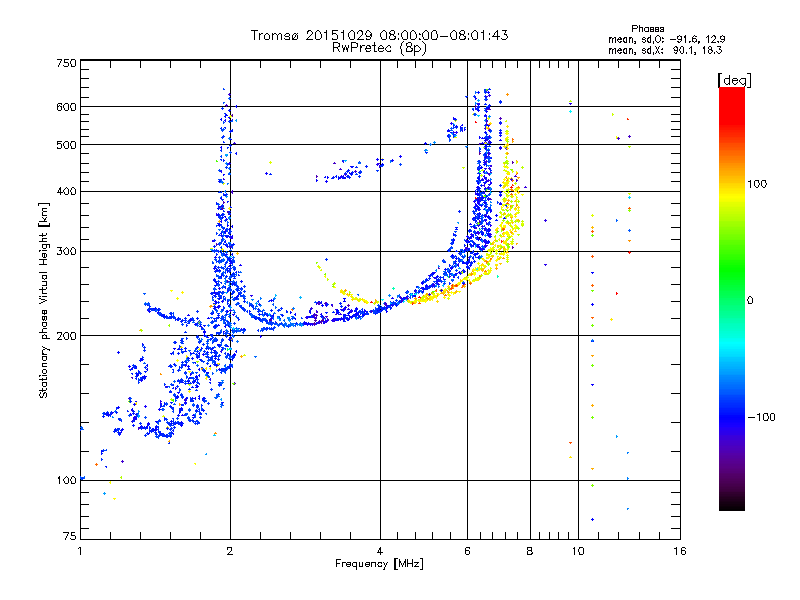Click the y-axis tick label '750'

tap(66, 63)
